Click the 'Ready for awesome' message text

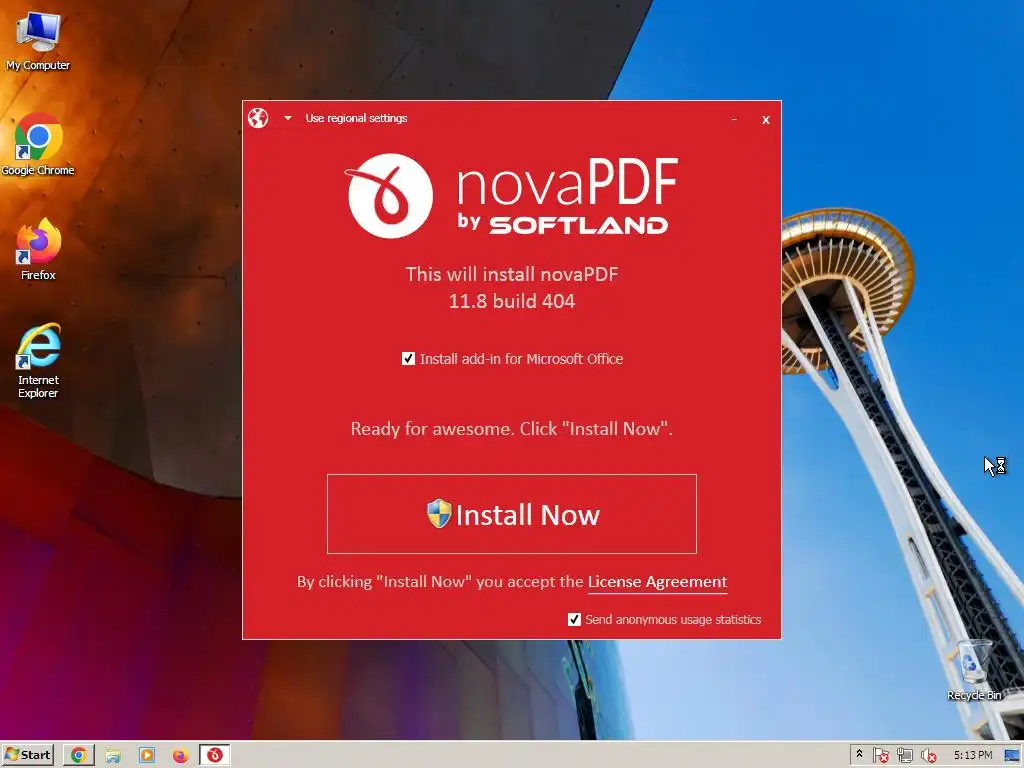pyautogui.click(x=511, y=429)
